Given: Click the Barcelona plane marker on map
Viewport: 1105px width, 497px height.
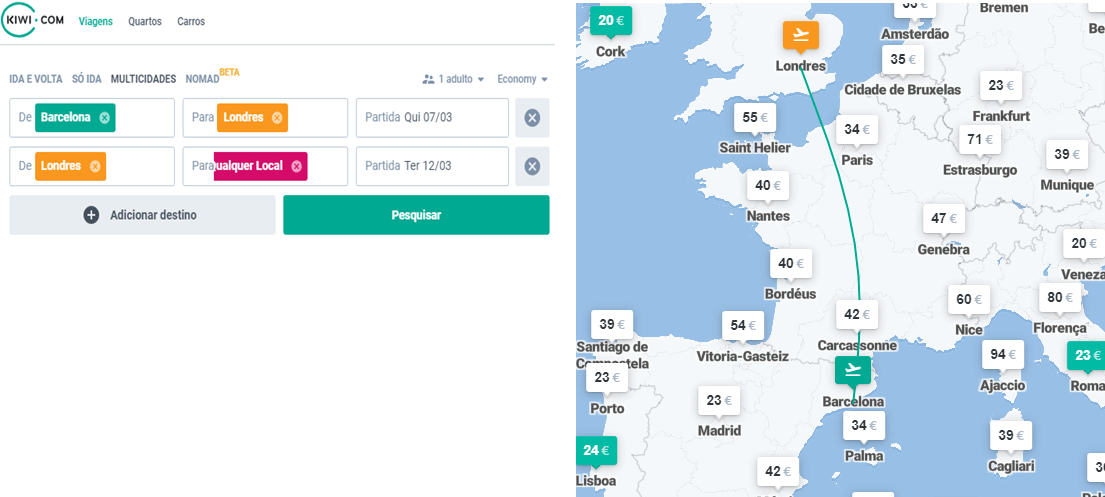Looking at the screenshot, I should pos(852,370).
